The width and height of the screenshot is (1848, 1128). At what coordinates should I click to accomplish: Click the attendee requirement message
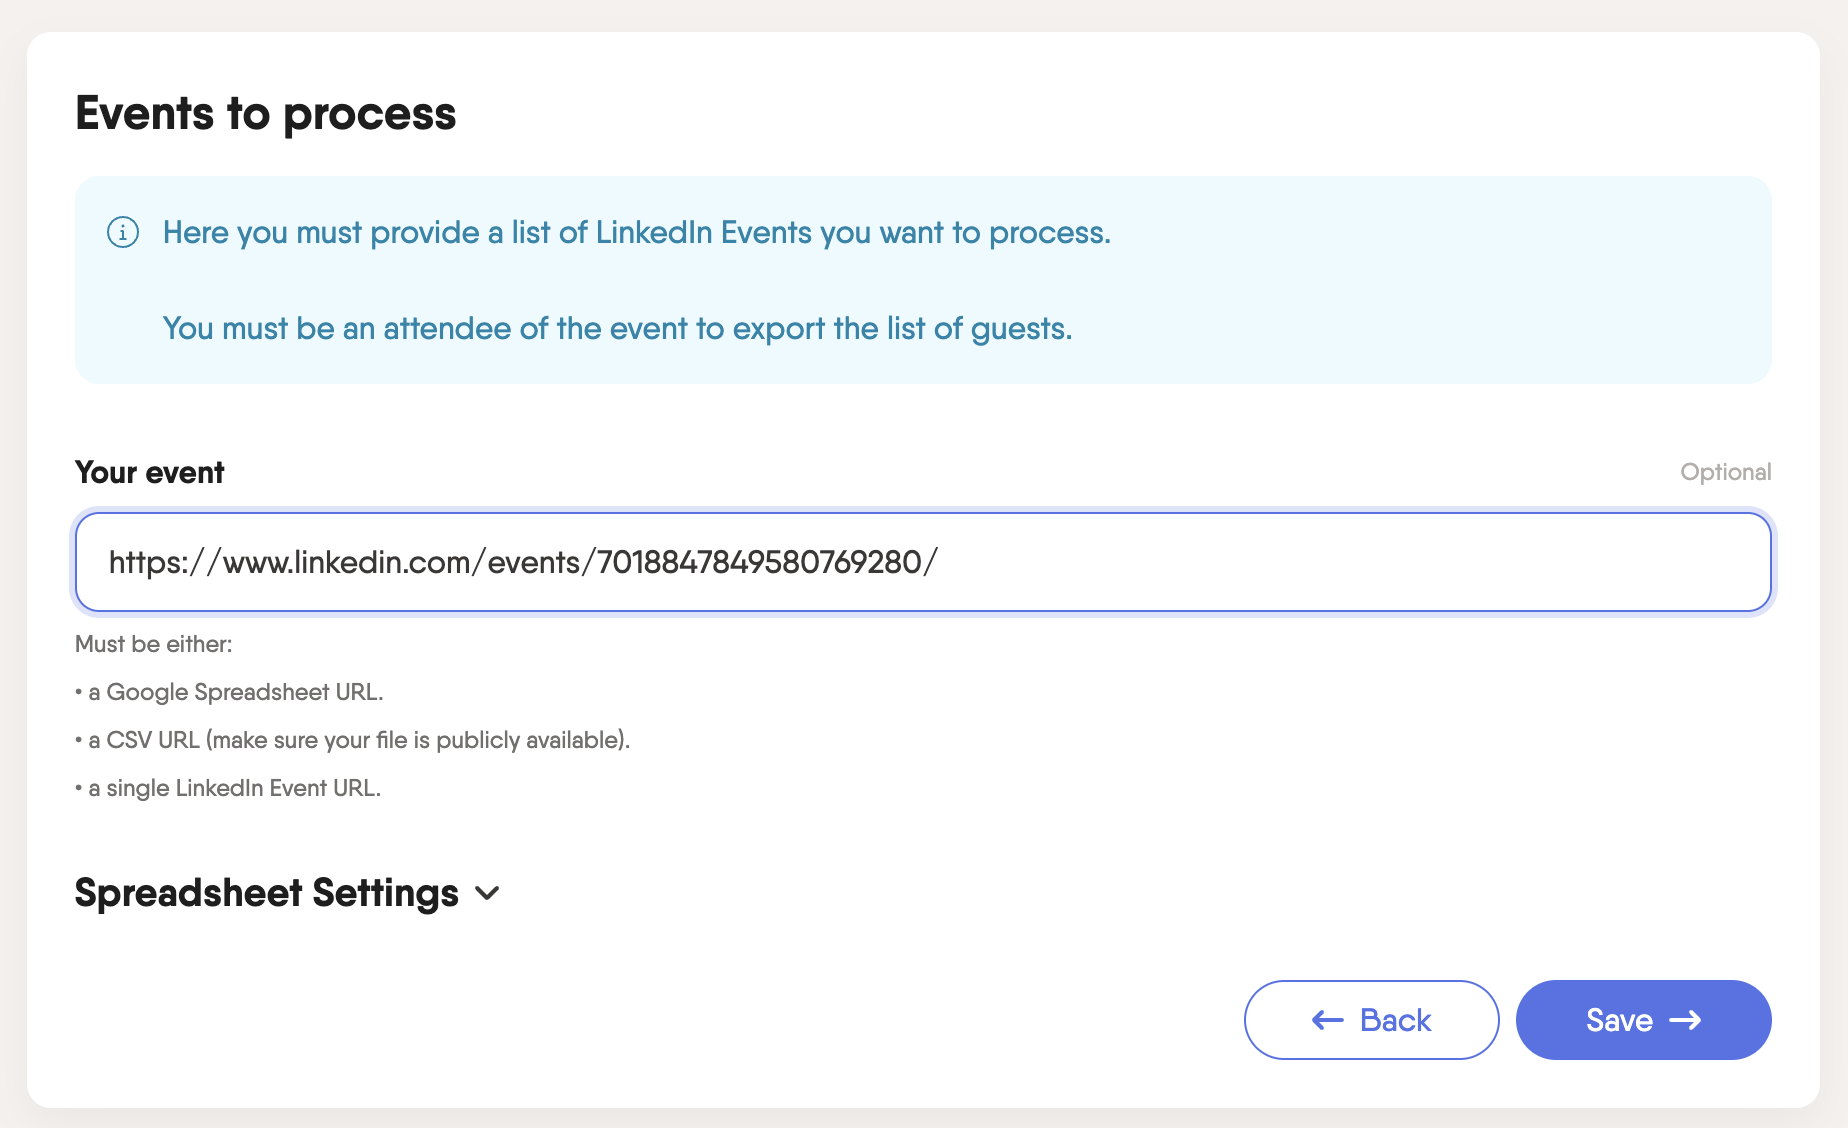coord(616,328)
